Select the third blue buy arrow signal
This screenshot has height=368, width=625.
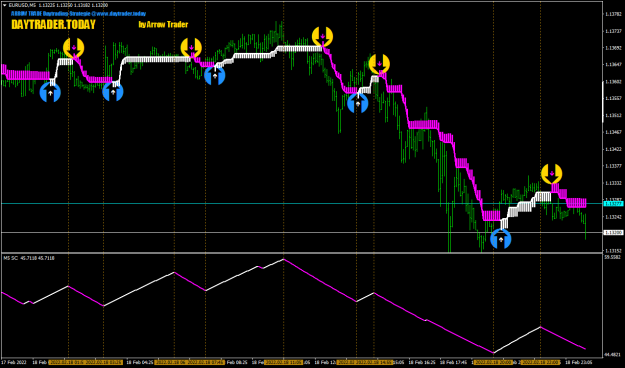(x=215, y=75)
